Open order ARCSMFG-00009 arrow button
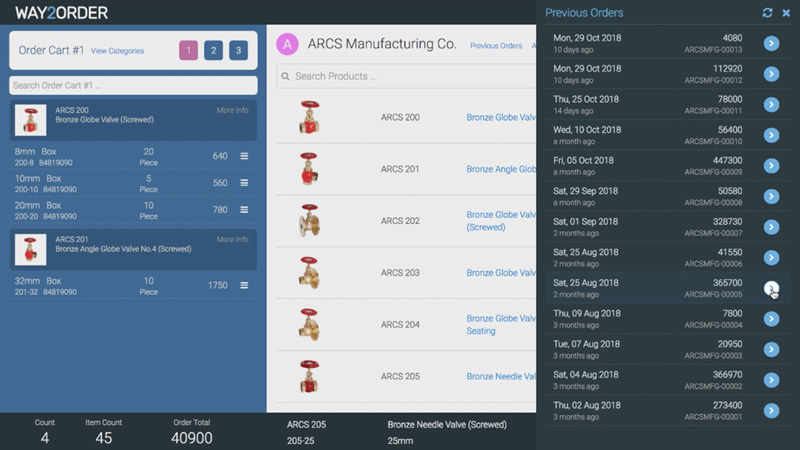 771,166
